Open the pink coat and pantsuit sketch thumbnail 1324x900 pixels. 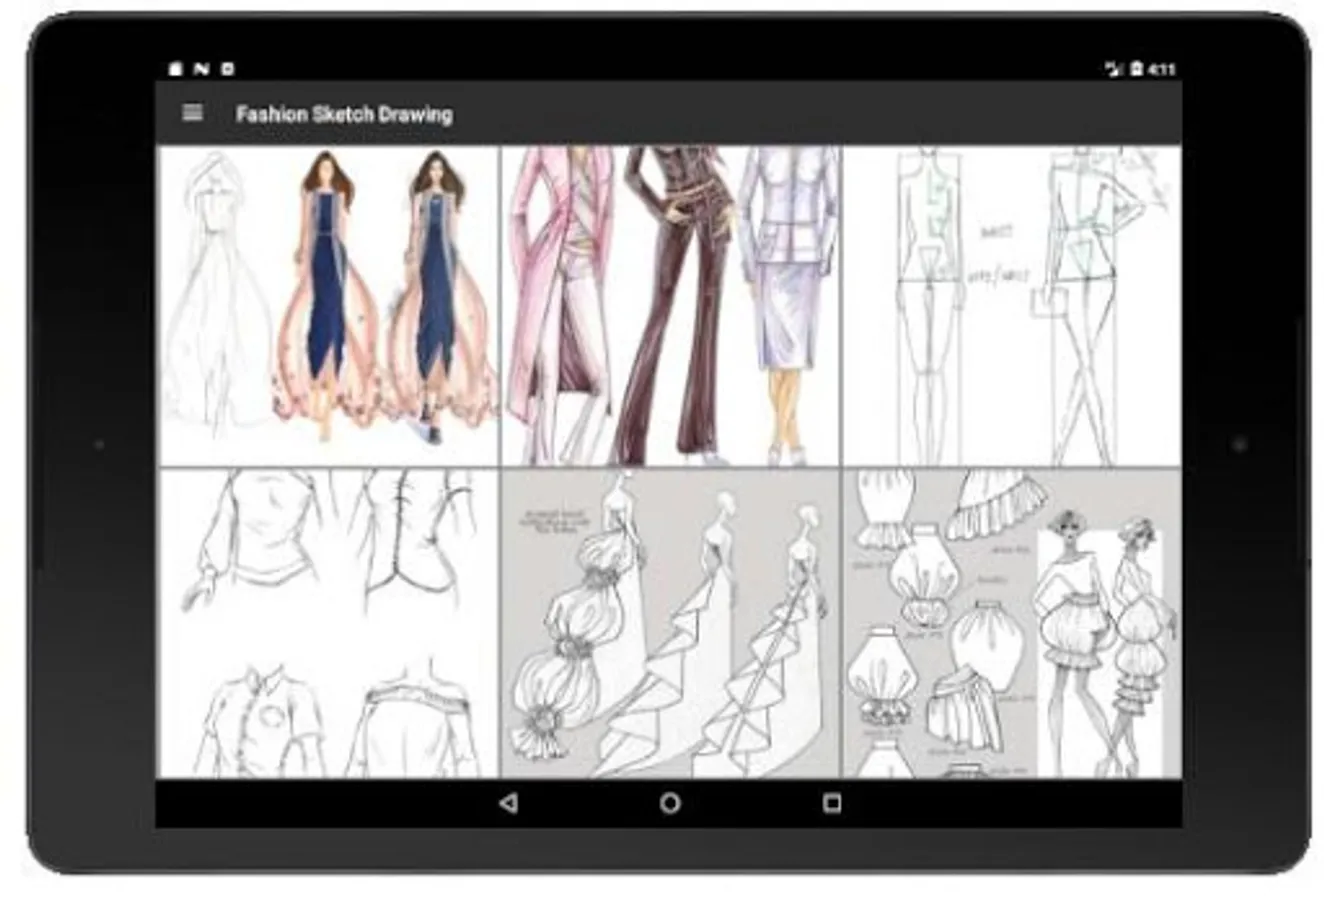click(670, 305)
